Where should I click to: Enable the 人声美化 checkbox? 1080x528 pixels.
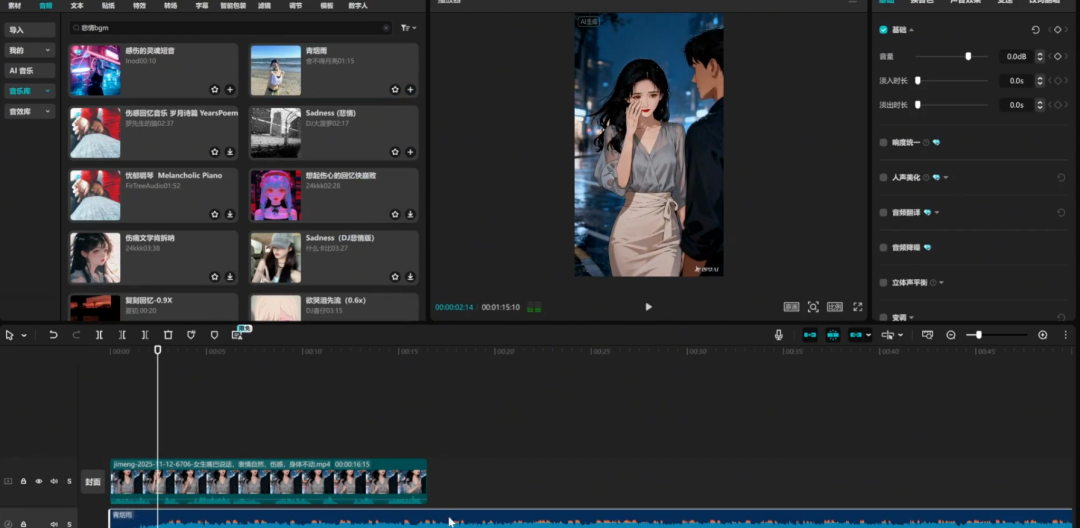click(883, 177)
